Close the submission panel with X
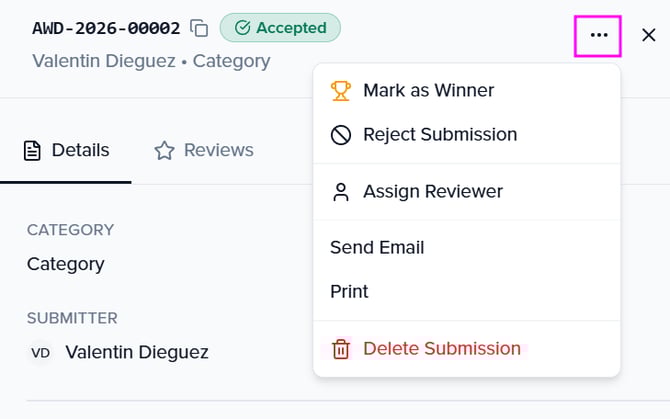670x419 pixels. click(648, 35)
